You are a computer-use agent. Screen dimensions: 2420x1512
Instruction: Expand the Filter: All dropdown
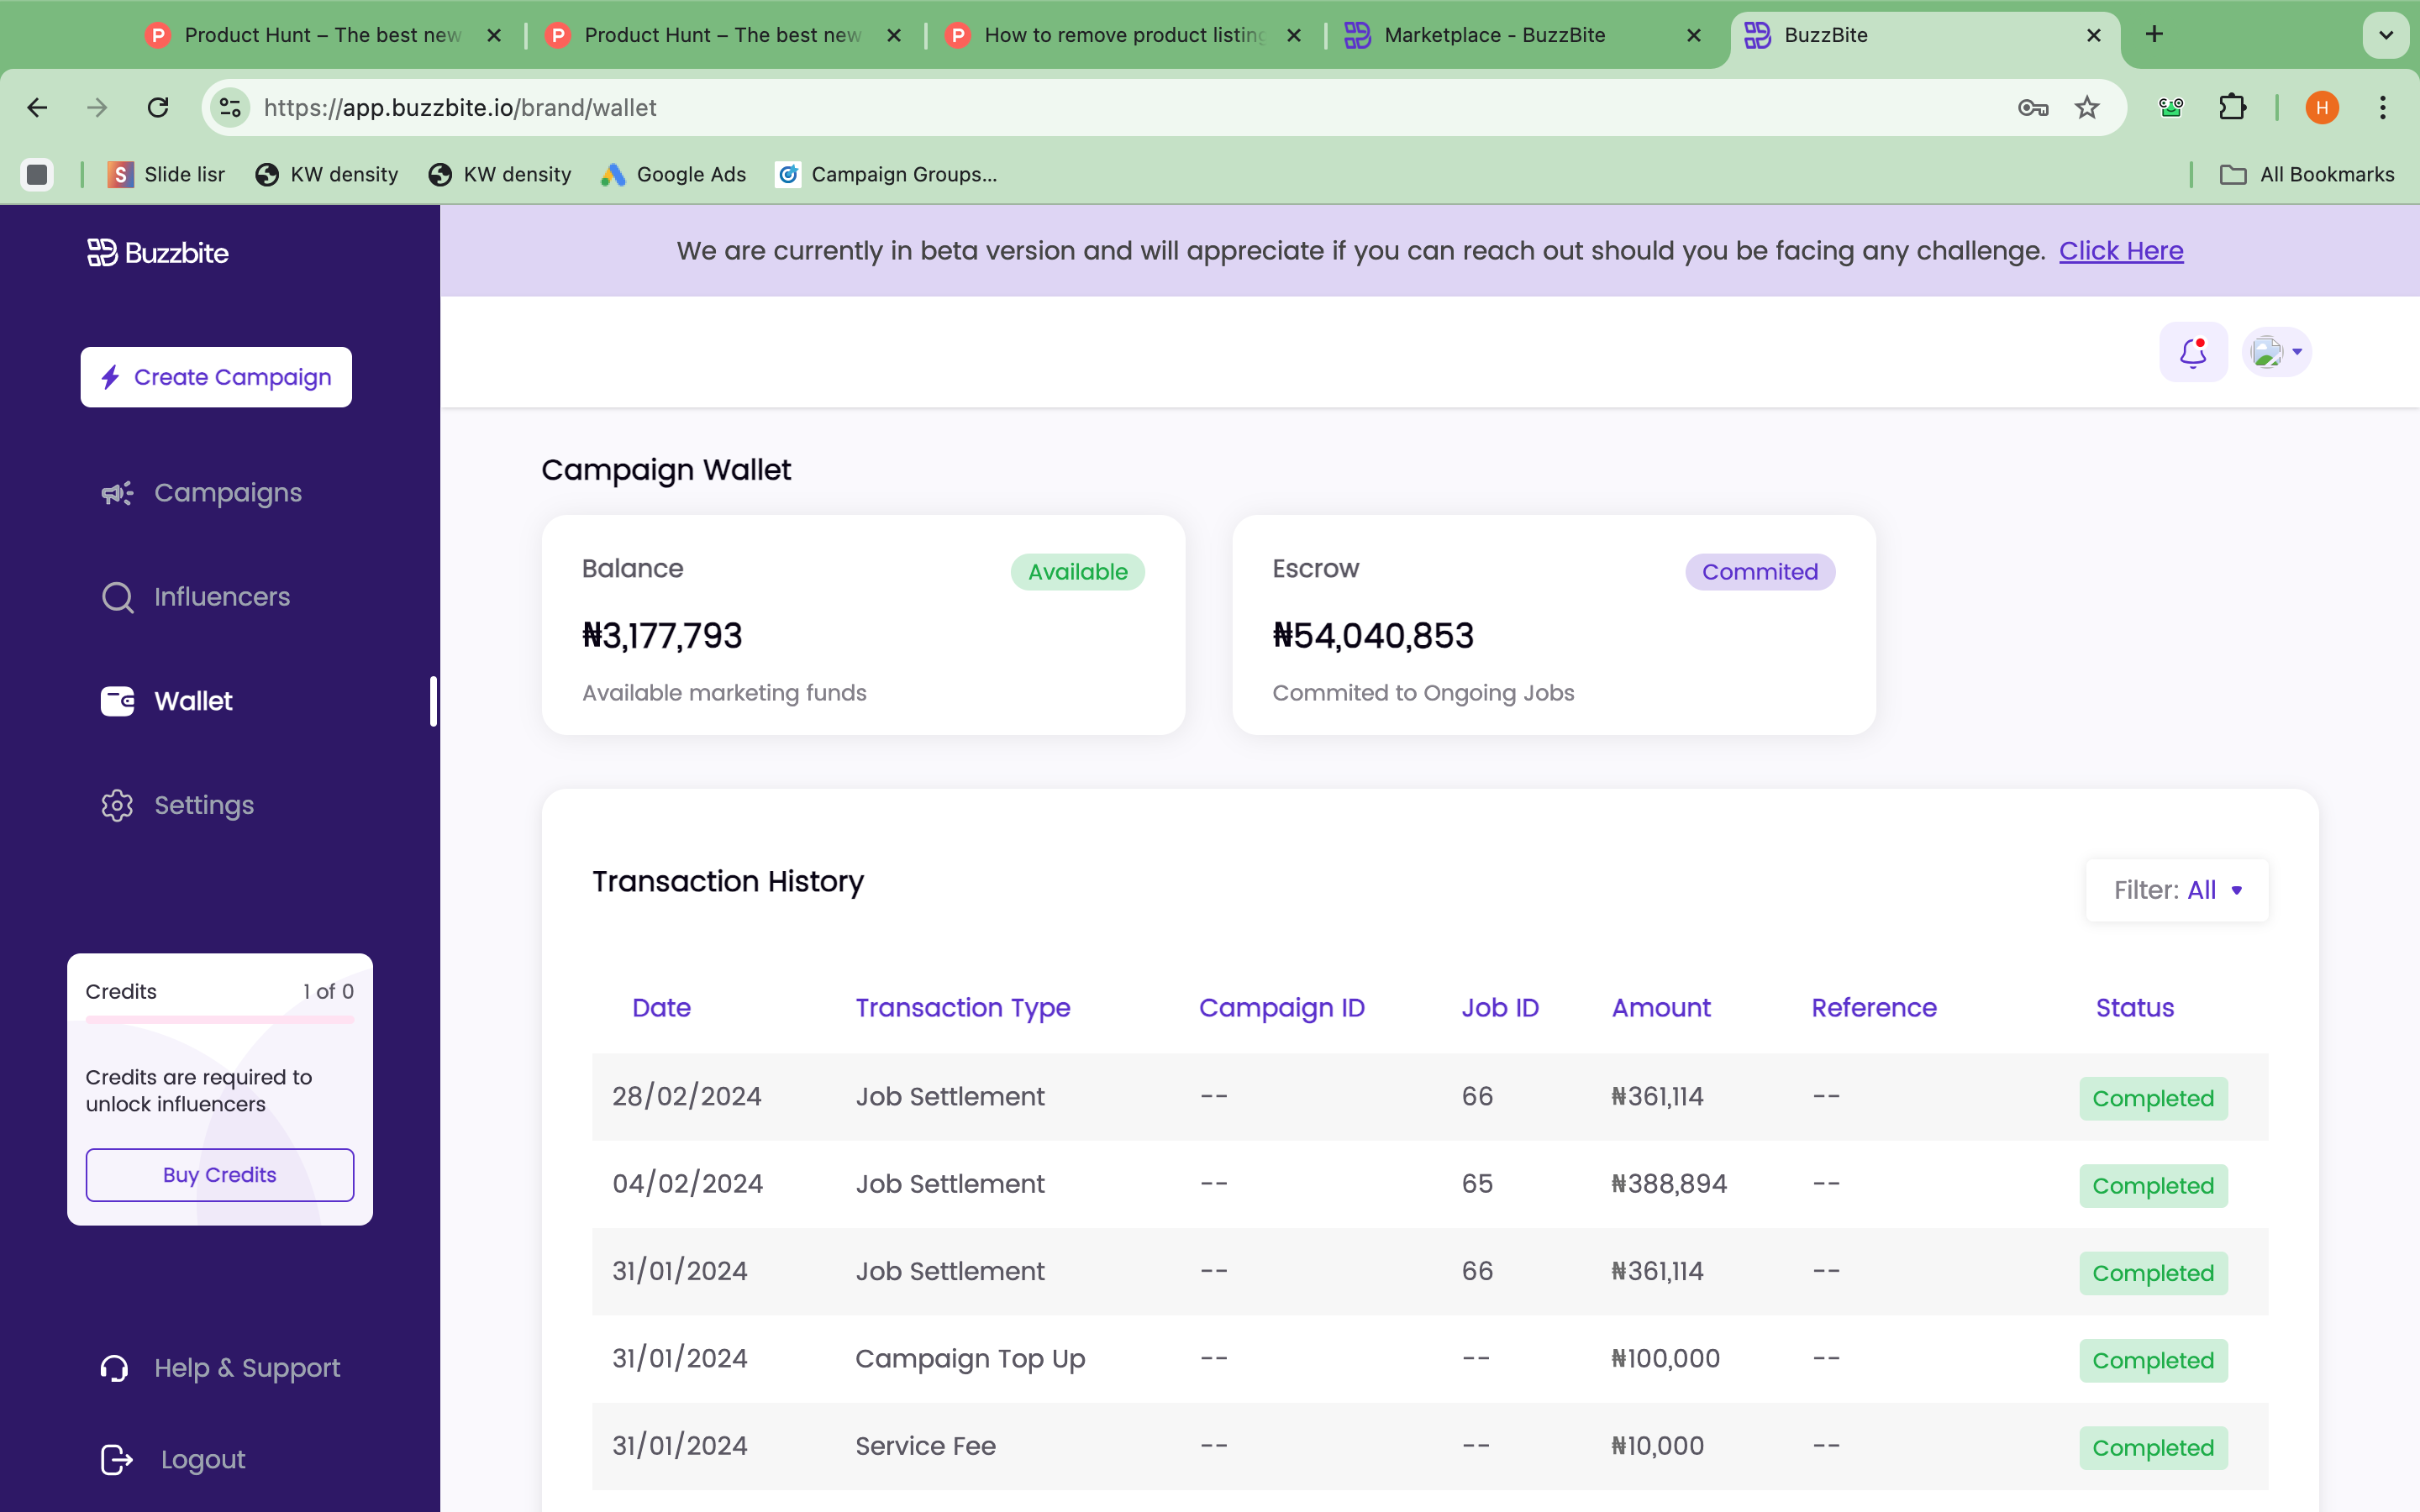(x=2177, y=890)
